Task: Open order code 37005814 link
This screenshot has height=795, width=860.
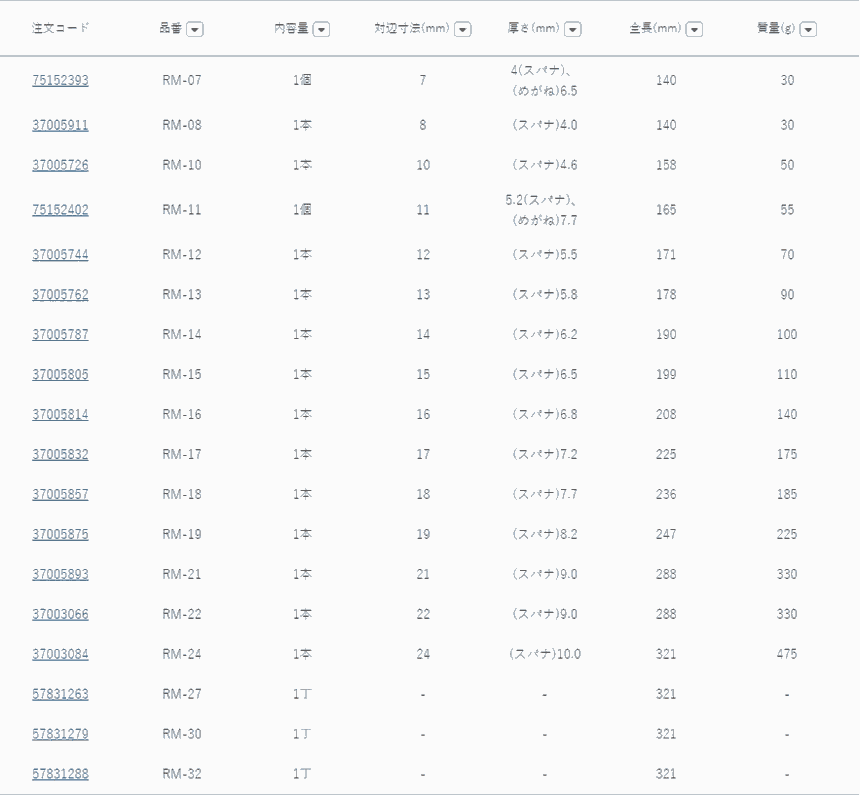Action: [60, 415]
